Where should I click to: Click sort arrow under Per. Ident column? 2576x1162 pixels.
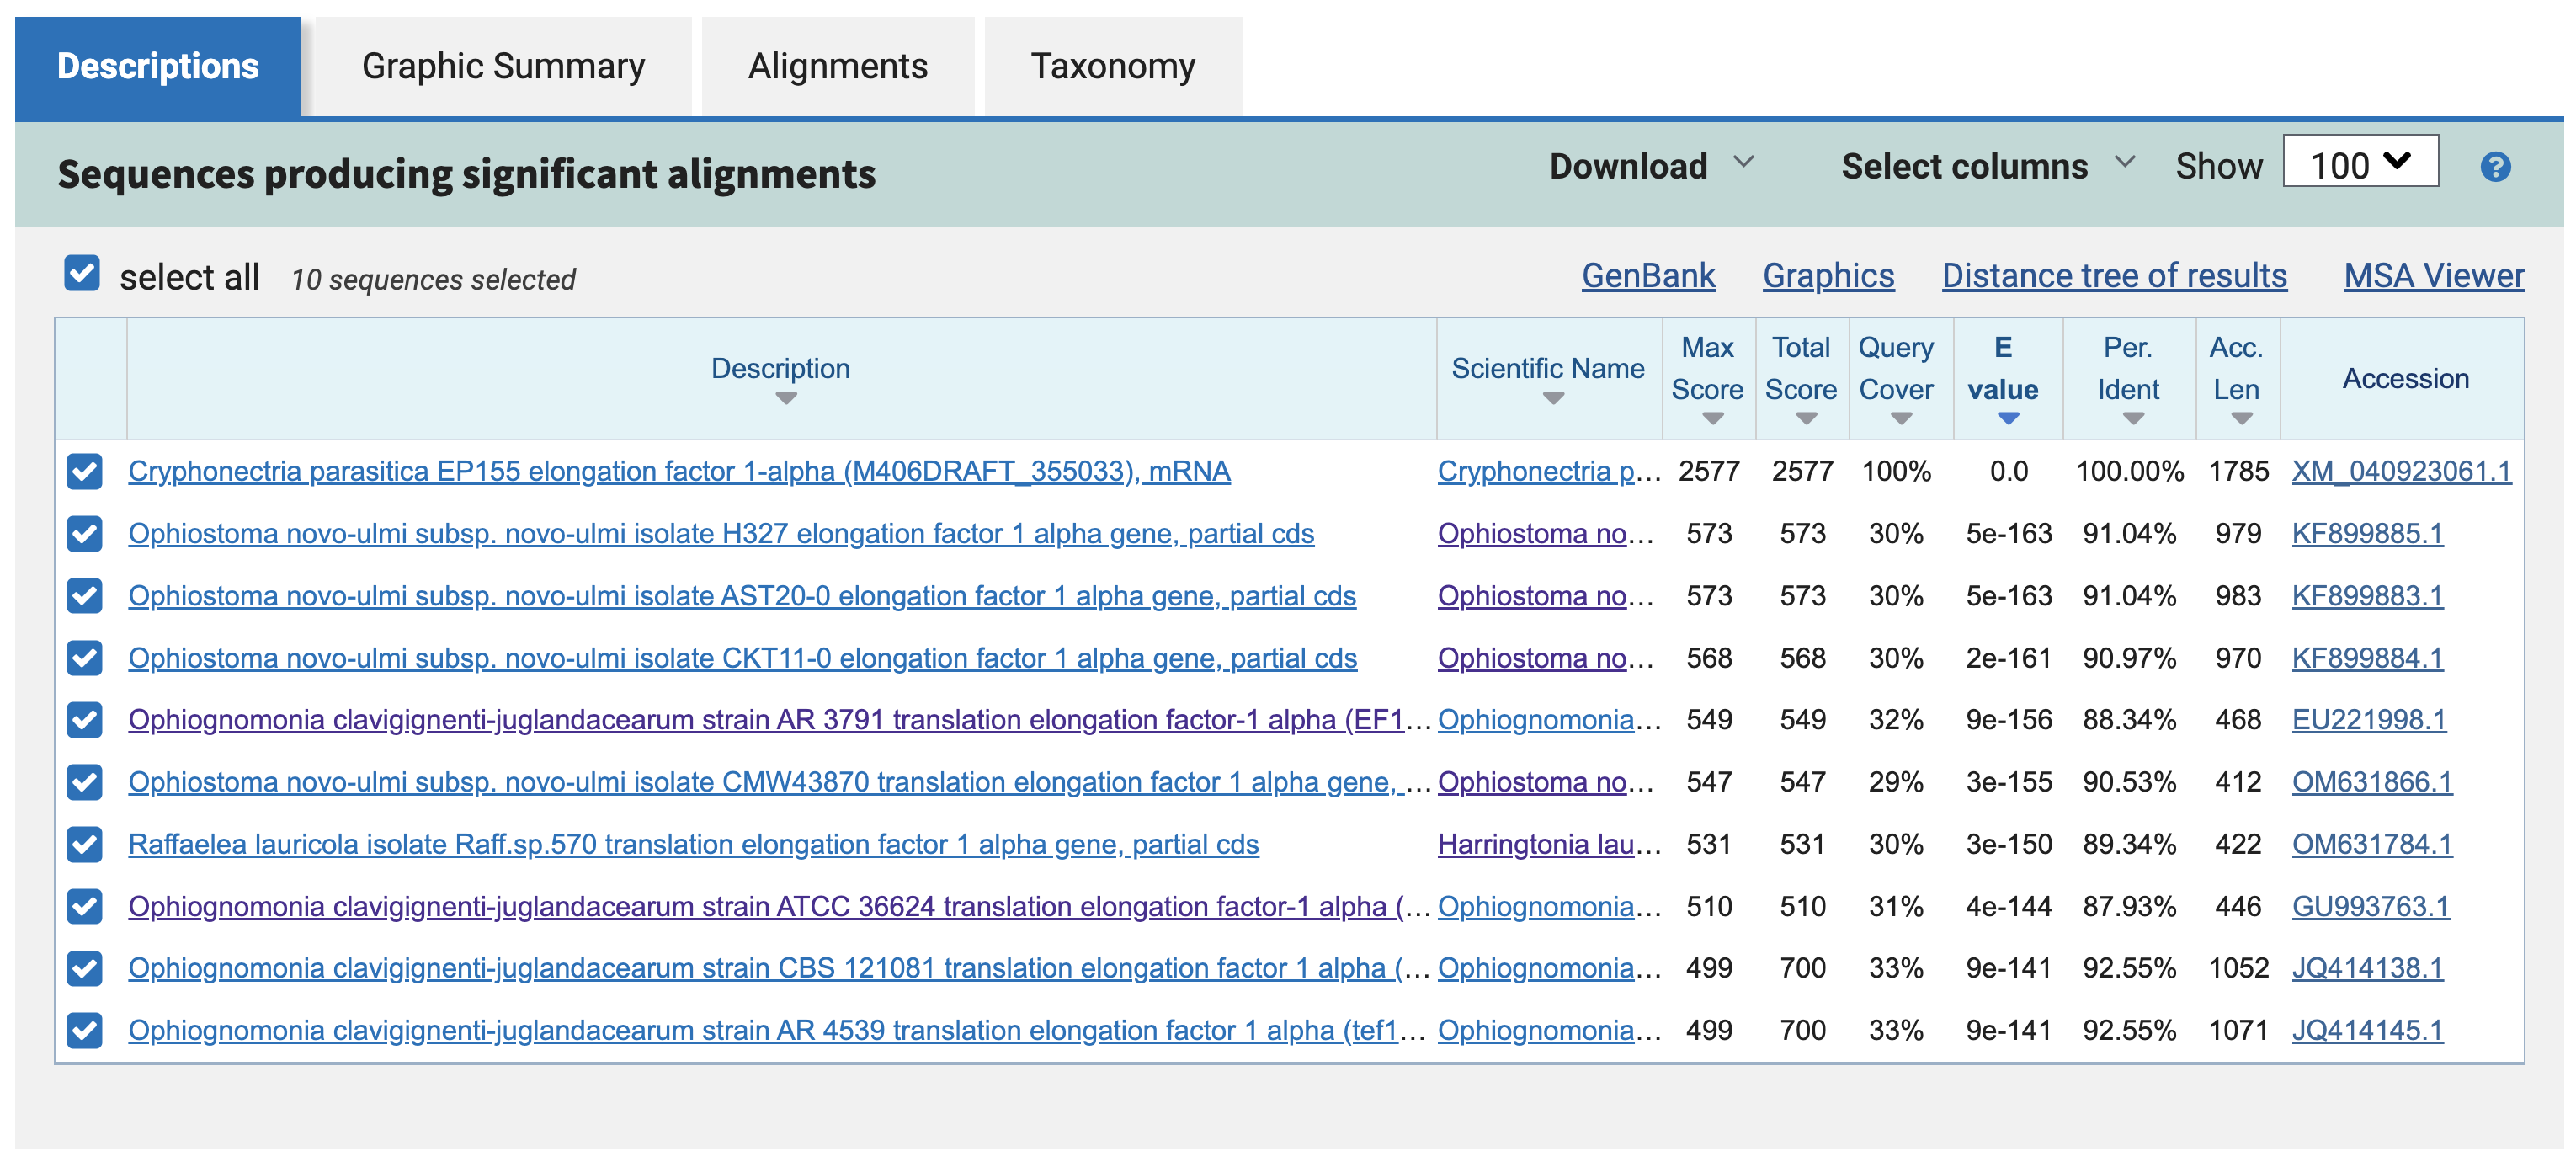(2133, 419)
